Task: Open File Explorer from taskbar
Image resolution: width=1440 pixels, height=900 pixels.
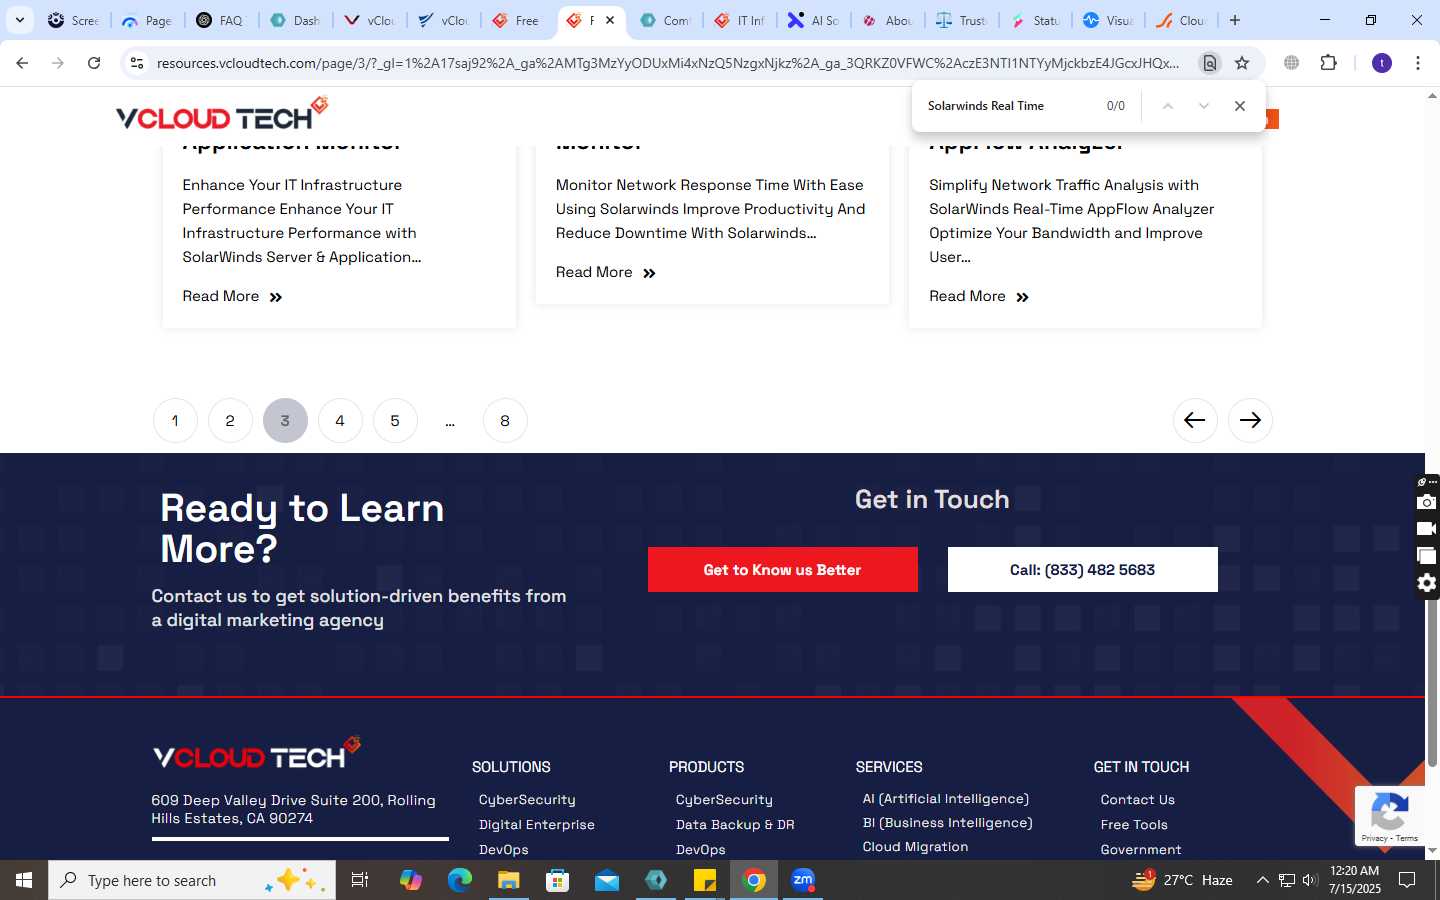Action: tap(509, 880)
